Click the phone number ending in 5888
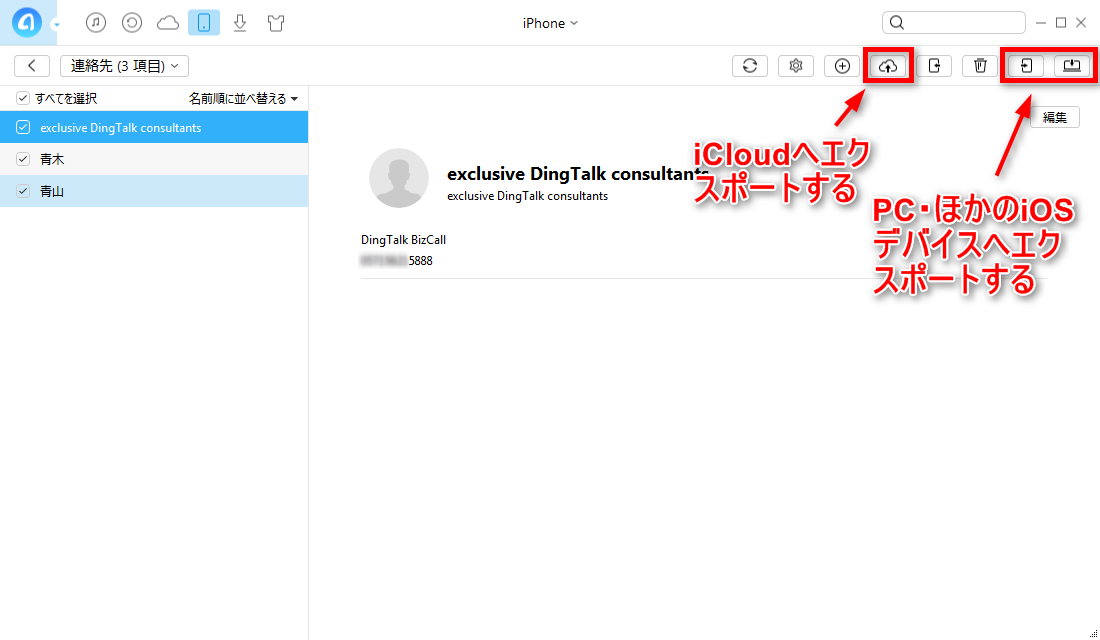1100x640 pixels. 396,261
